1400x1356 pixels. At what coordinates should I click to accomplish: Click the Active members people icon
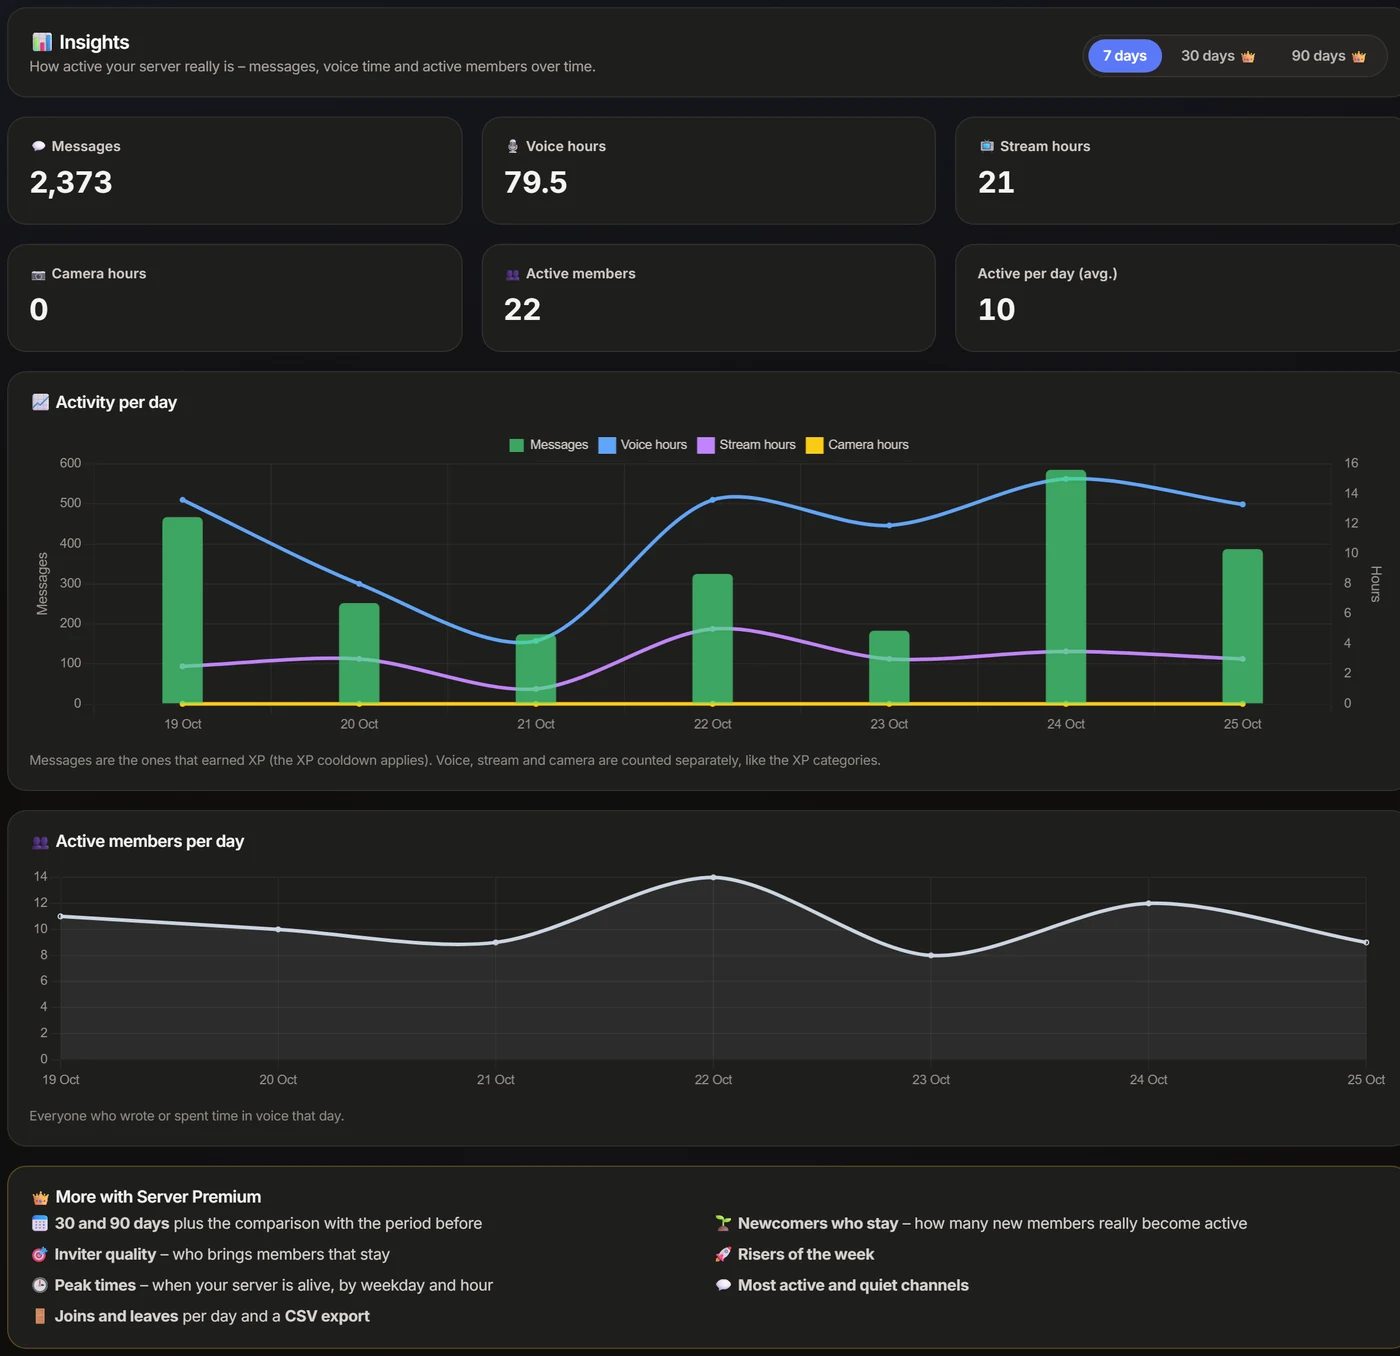click(x=513, y=274)
